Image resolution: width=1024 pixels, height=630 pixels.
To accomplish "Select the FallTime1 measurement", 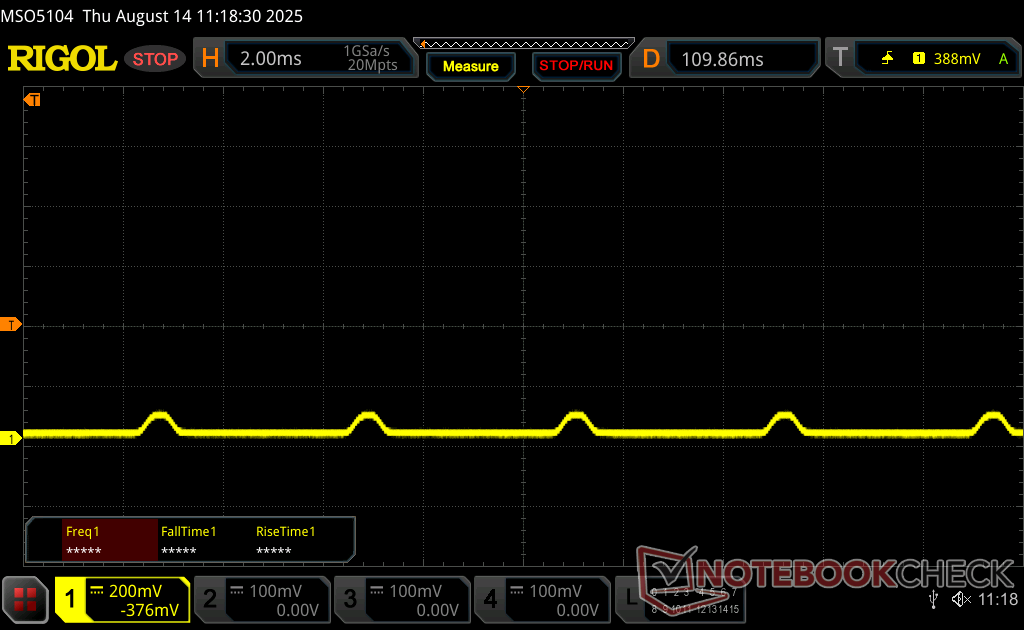I will click(188, 541).
